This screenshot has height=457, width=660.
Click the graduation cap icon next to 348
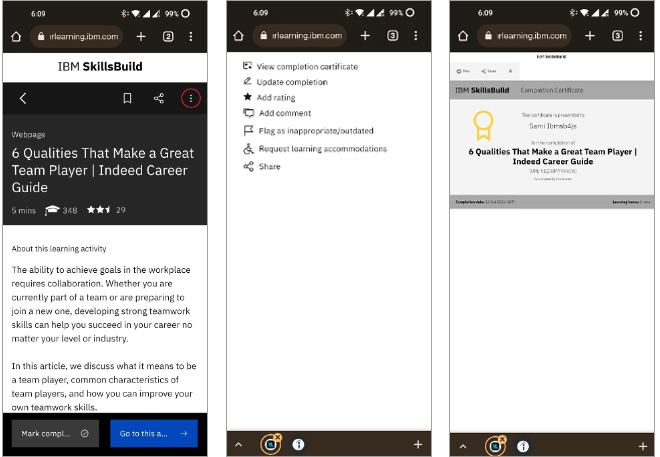[52, 210]
